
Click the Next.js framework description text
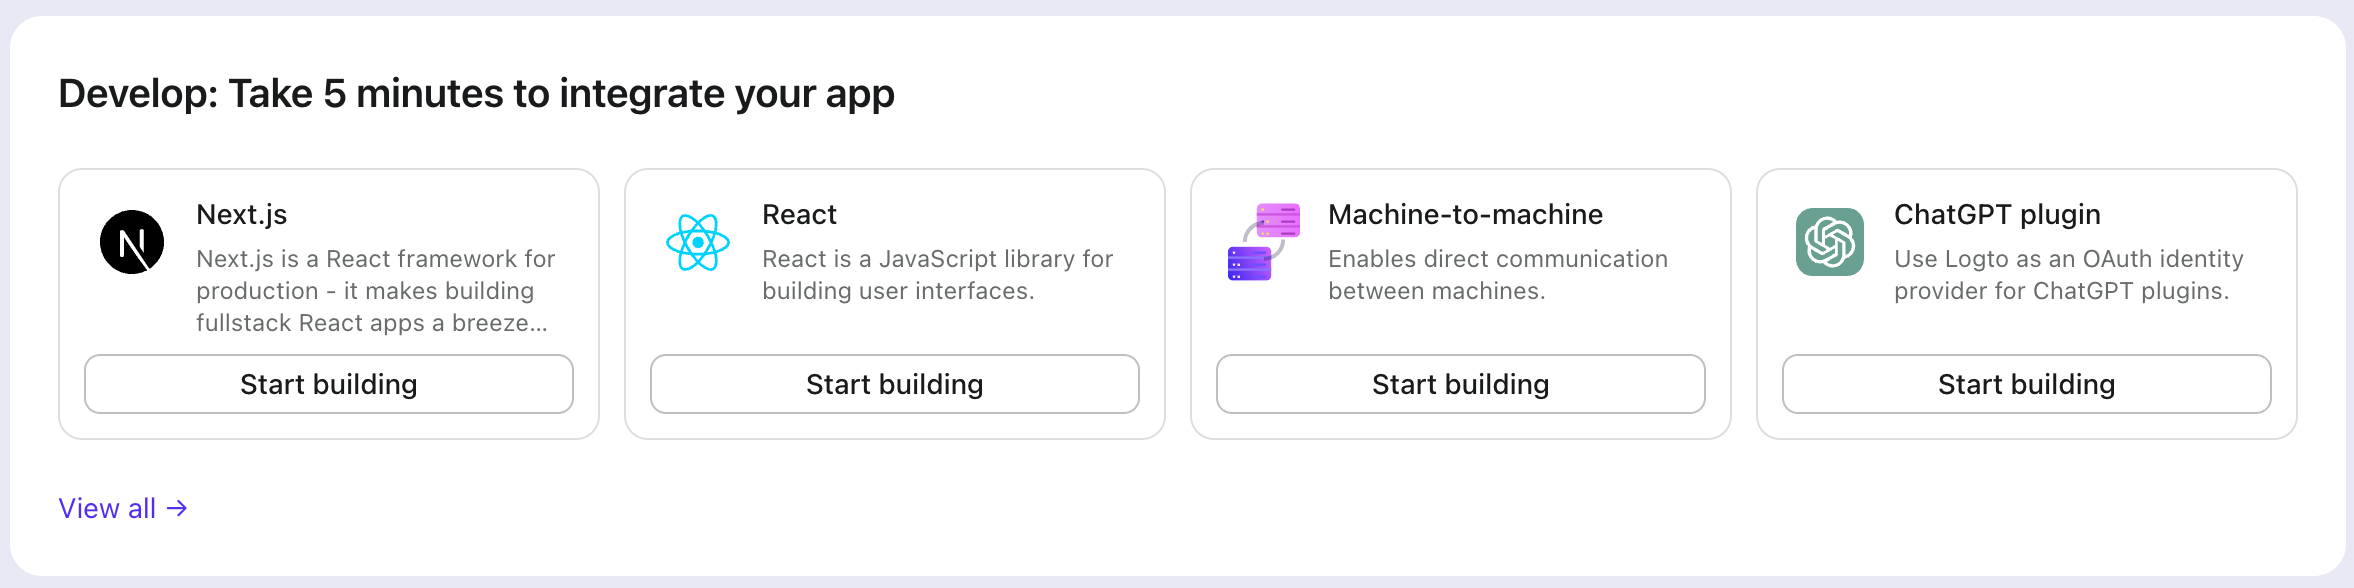375,291
